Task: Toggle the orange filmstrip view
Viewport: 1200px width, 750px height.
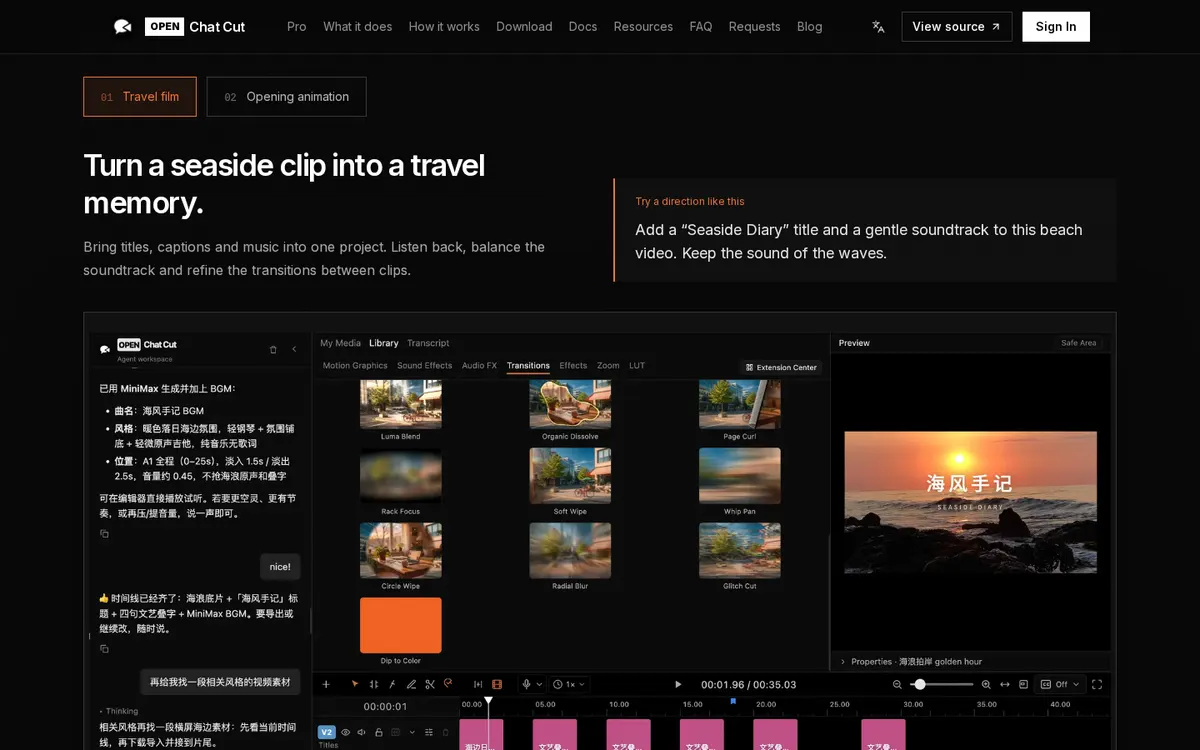Action: [x=497, y=684]
